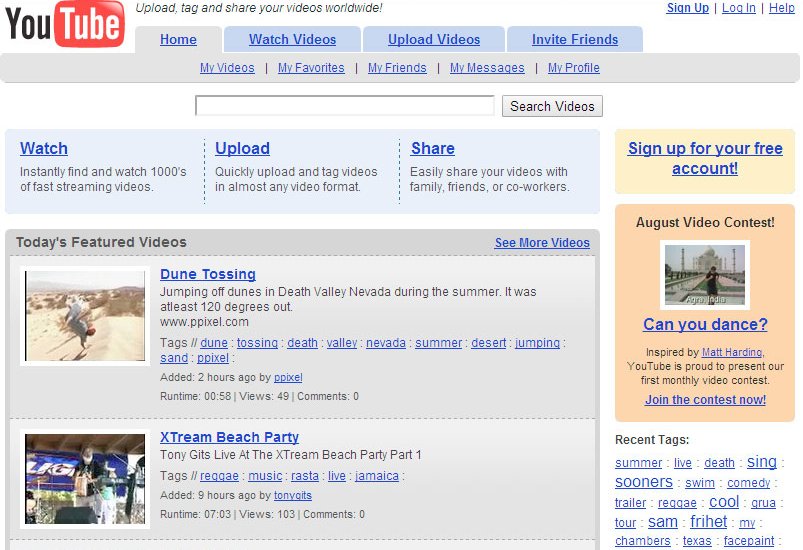Select the dune tag
Image resolution: width=803 pixels, height=550 pixels.
pos(214,343)
